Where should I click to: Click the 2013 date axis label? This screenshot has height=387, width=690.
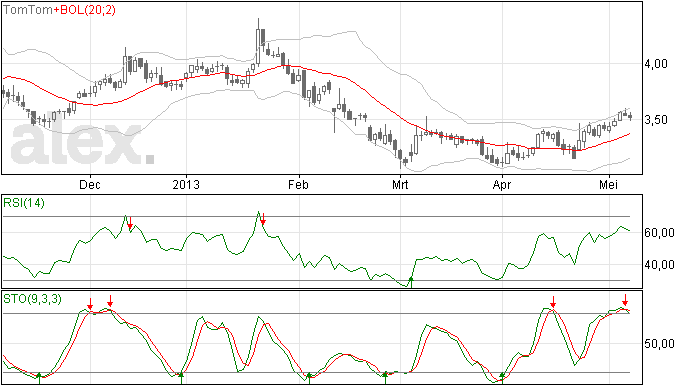186,184
